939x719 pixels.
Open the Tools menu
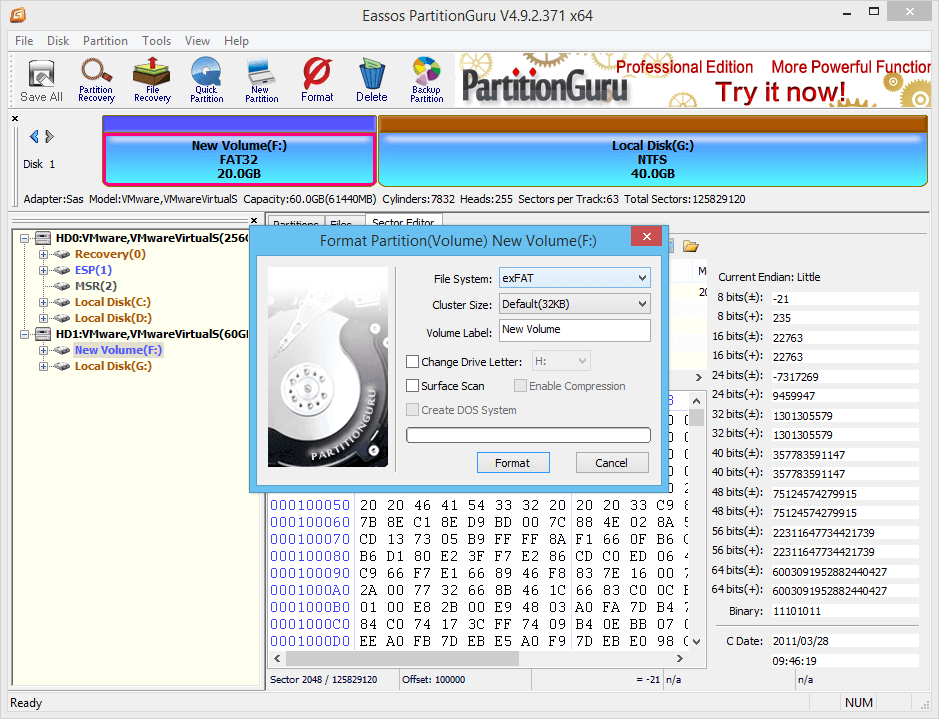point(156,41)
